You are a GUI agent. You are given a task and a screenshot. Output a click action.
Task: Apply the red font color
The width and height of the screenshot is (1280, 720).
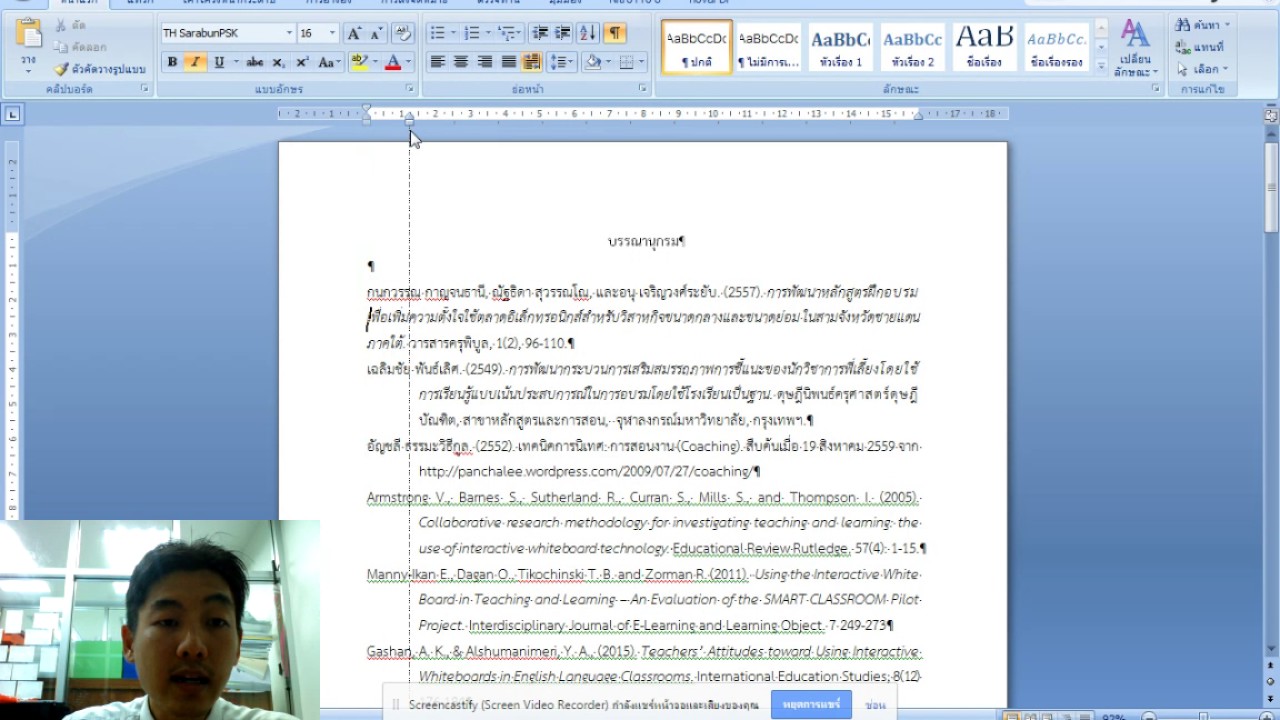tap(393, 62)
